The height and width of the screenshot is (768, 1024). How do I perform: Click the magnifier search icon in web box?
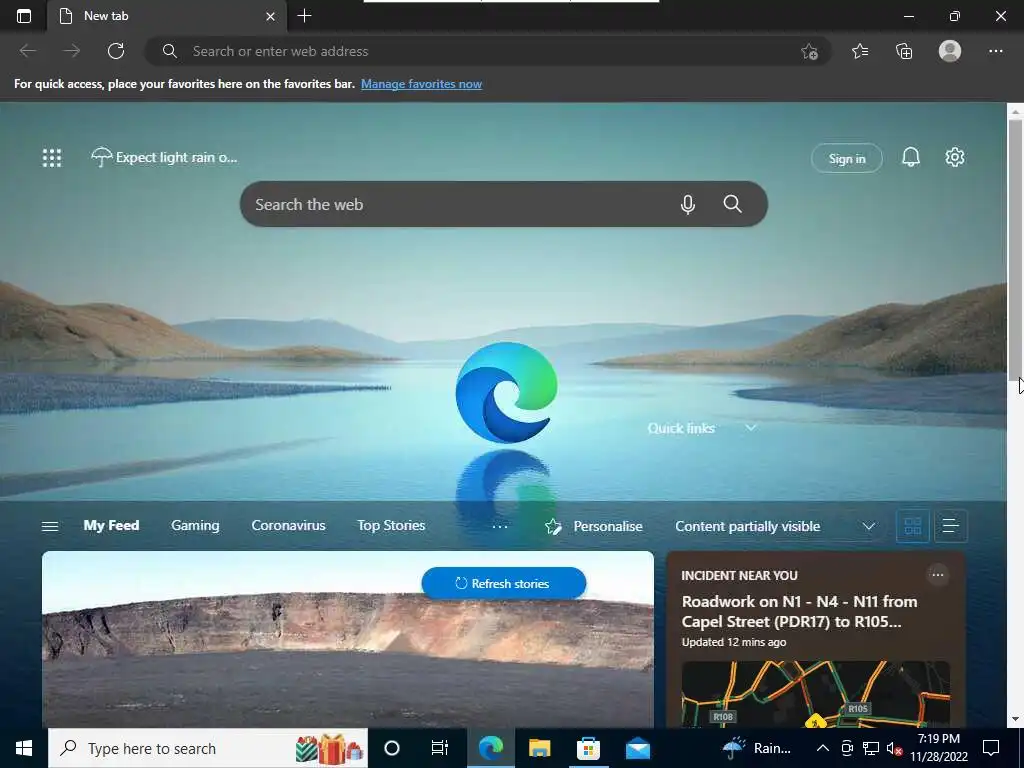pos(732,204)
